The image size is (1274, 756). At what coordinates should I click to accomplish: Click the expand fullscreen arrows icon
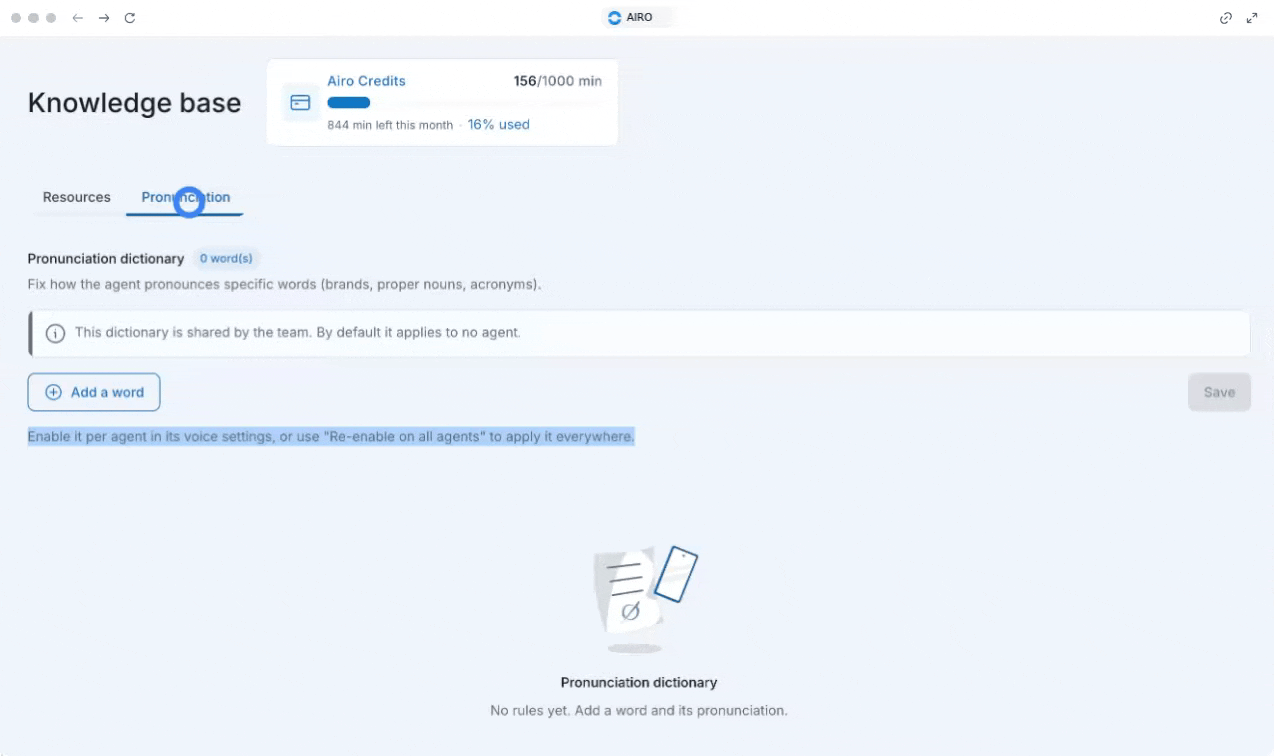click(x=1252, y=18)
